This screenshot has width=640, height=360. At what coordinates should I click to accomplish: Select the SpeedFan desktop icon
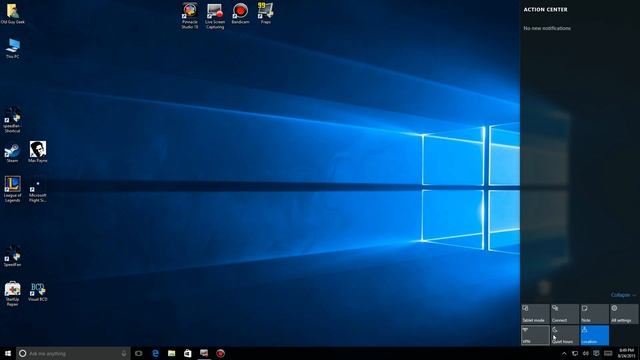tap(12, 256)
